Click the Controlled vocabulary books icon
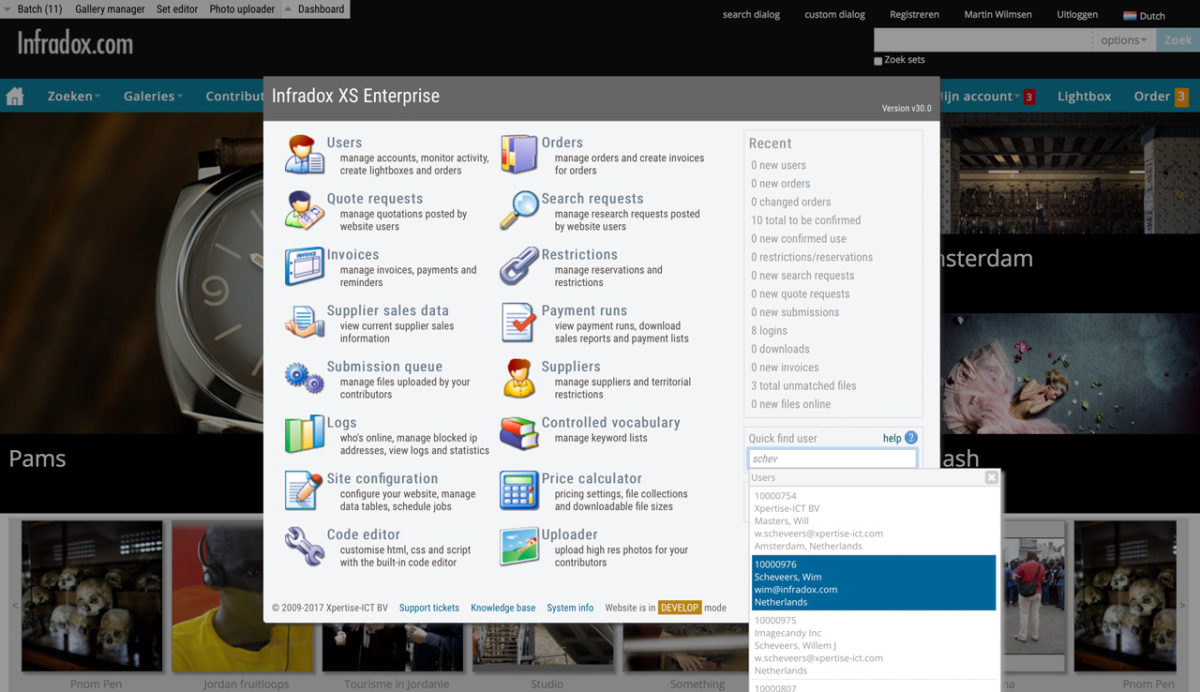This screenshot has width=1200, height=692. (519, 435)
